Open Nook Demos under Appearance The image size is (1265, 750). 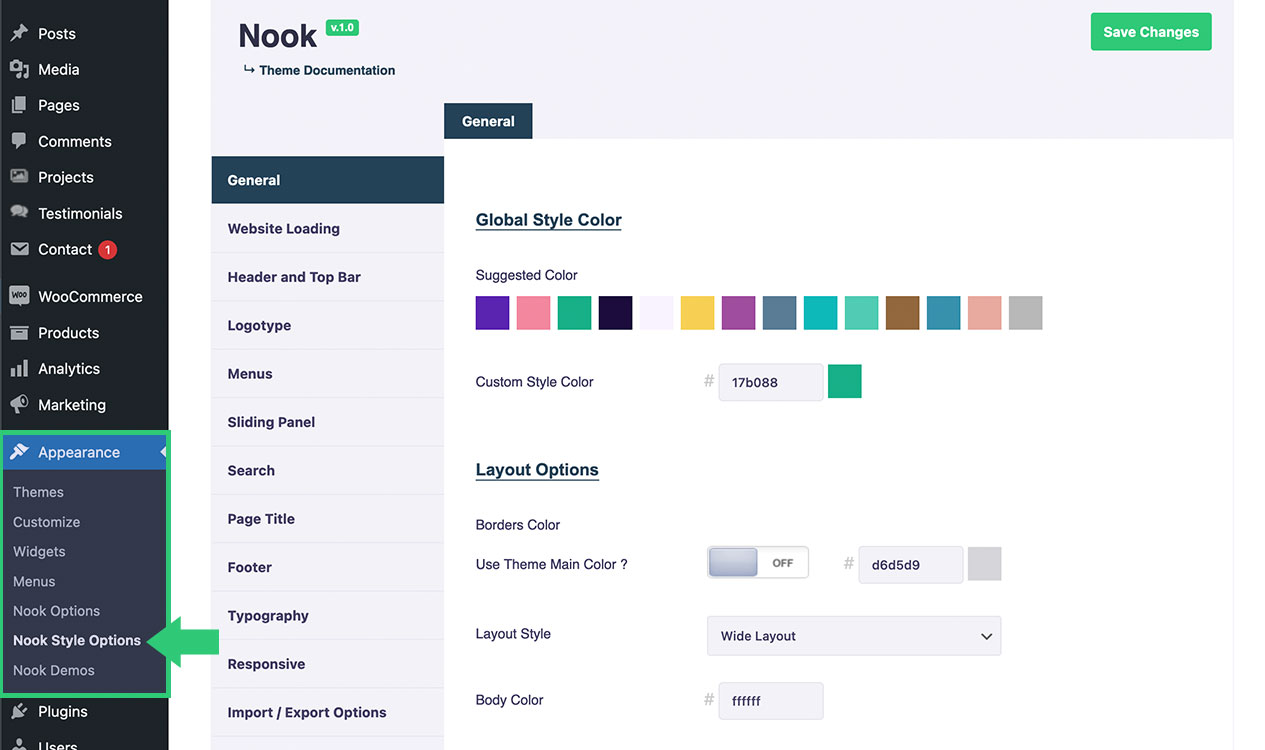[54, 670]
